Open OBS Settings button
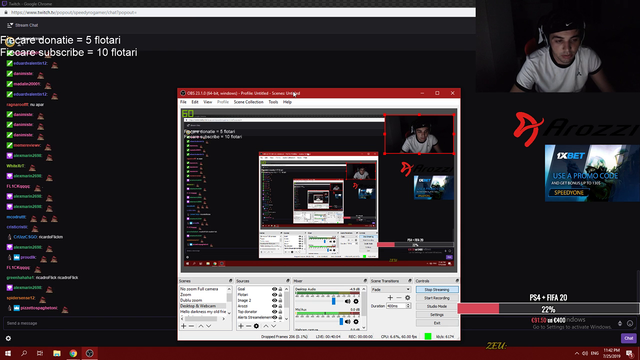The width and height of the screenshot is (640, 360). tap(437, 315)
